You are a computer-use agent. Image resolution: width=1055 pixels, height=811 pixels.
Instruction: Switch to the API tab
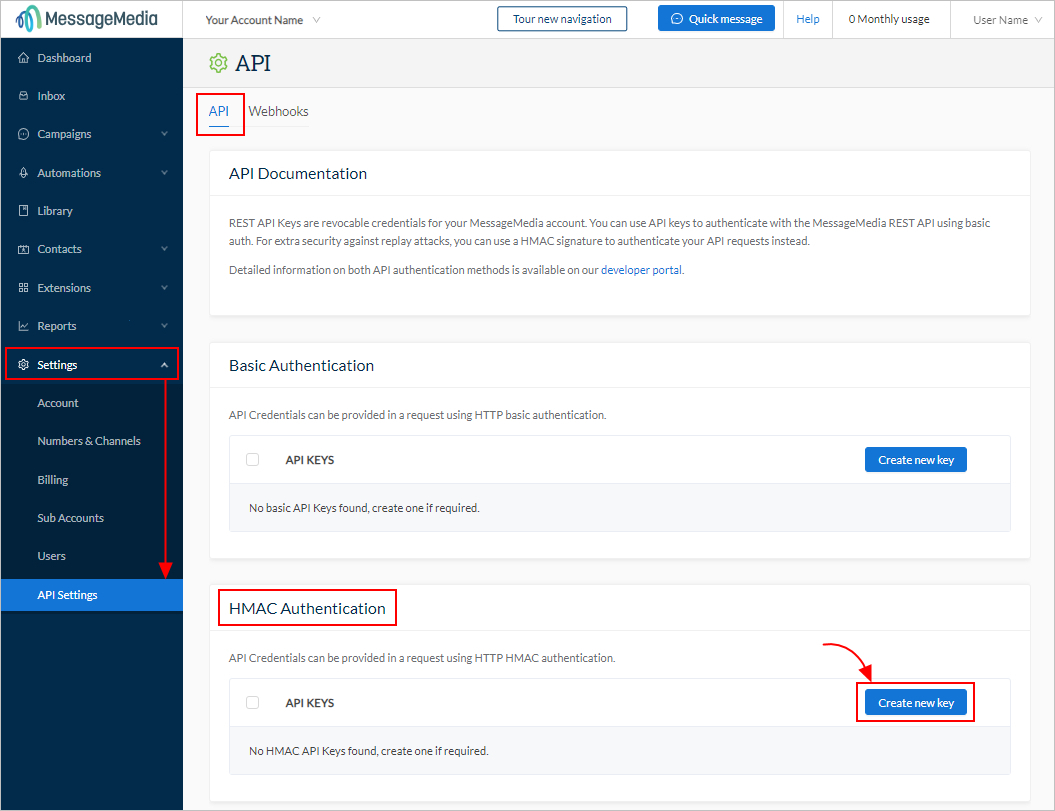219,112
